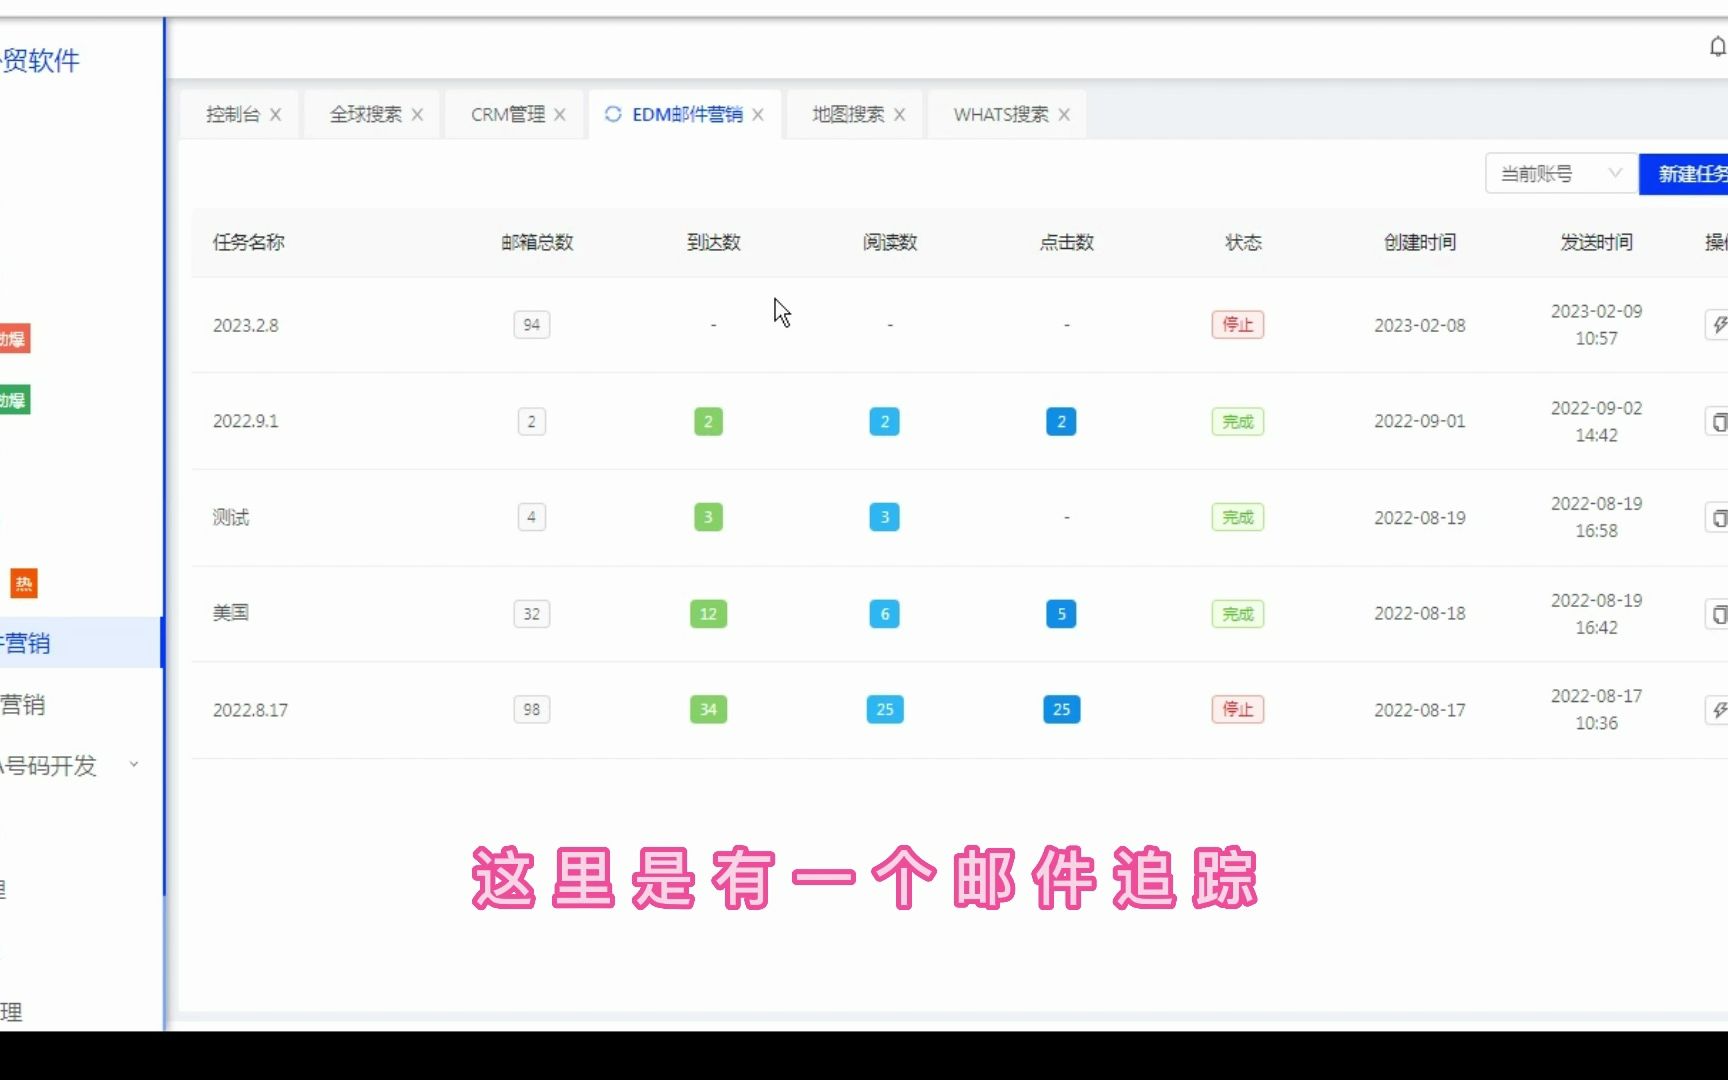Viewport: 1728px width, 1080px height.
Task: Click the 新建任务 button
Action: click(1684, 174)
